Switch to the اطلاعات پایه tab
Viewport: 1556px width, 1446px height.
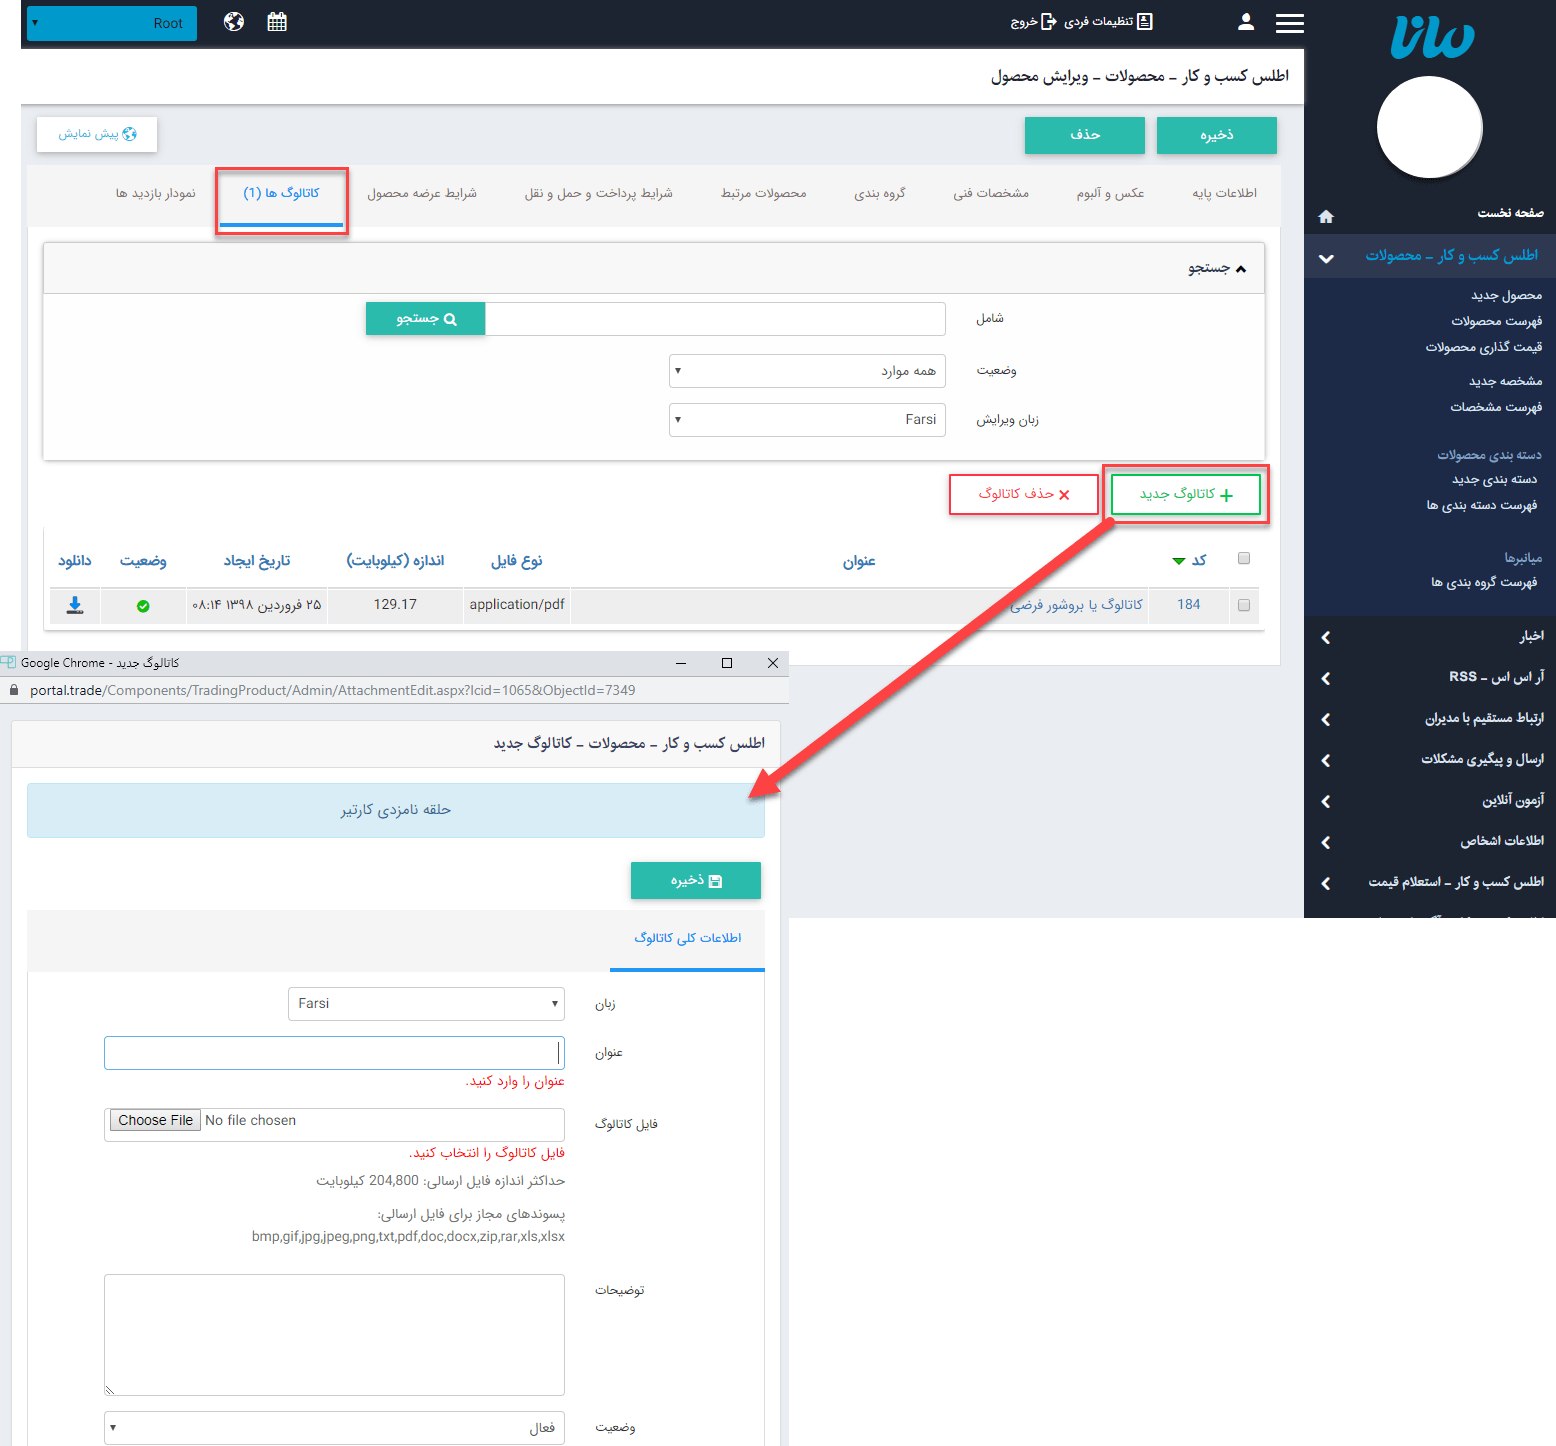1224,194
